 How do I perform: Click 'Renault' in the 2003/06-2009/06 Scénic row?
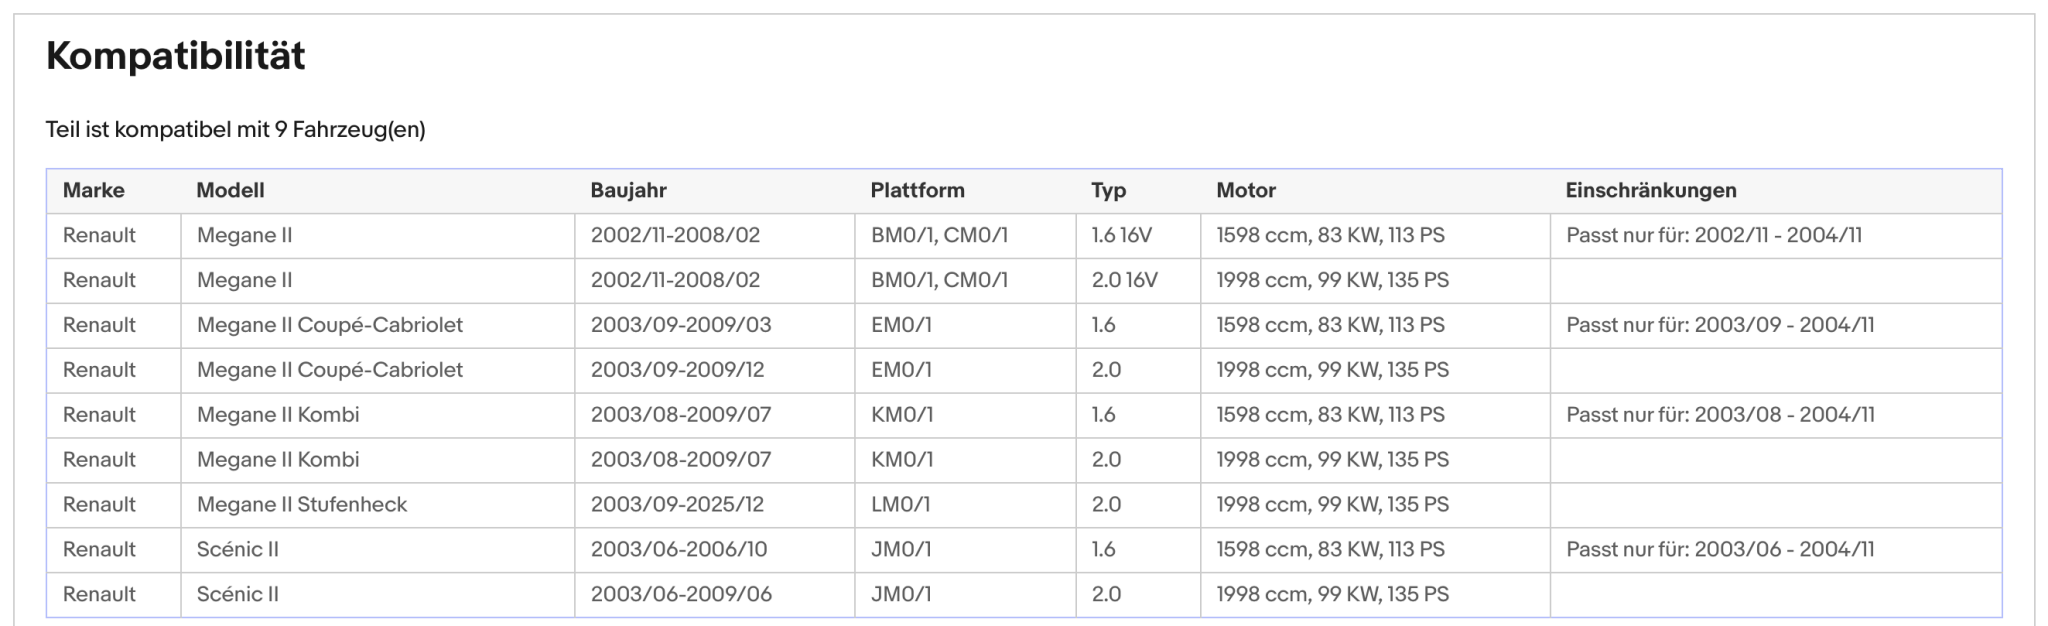[99, 594]
